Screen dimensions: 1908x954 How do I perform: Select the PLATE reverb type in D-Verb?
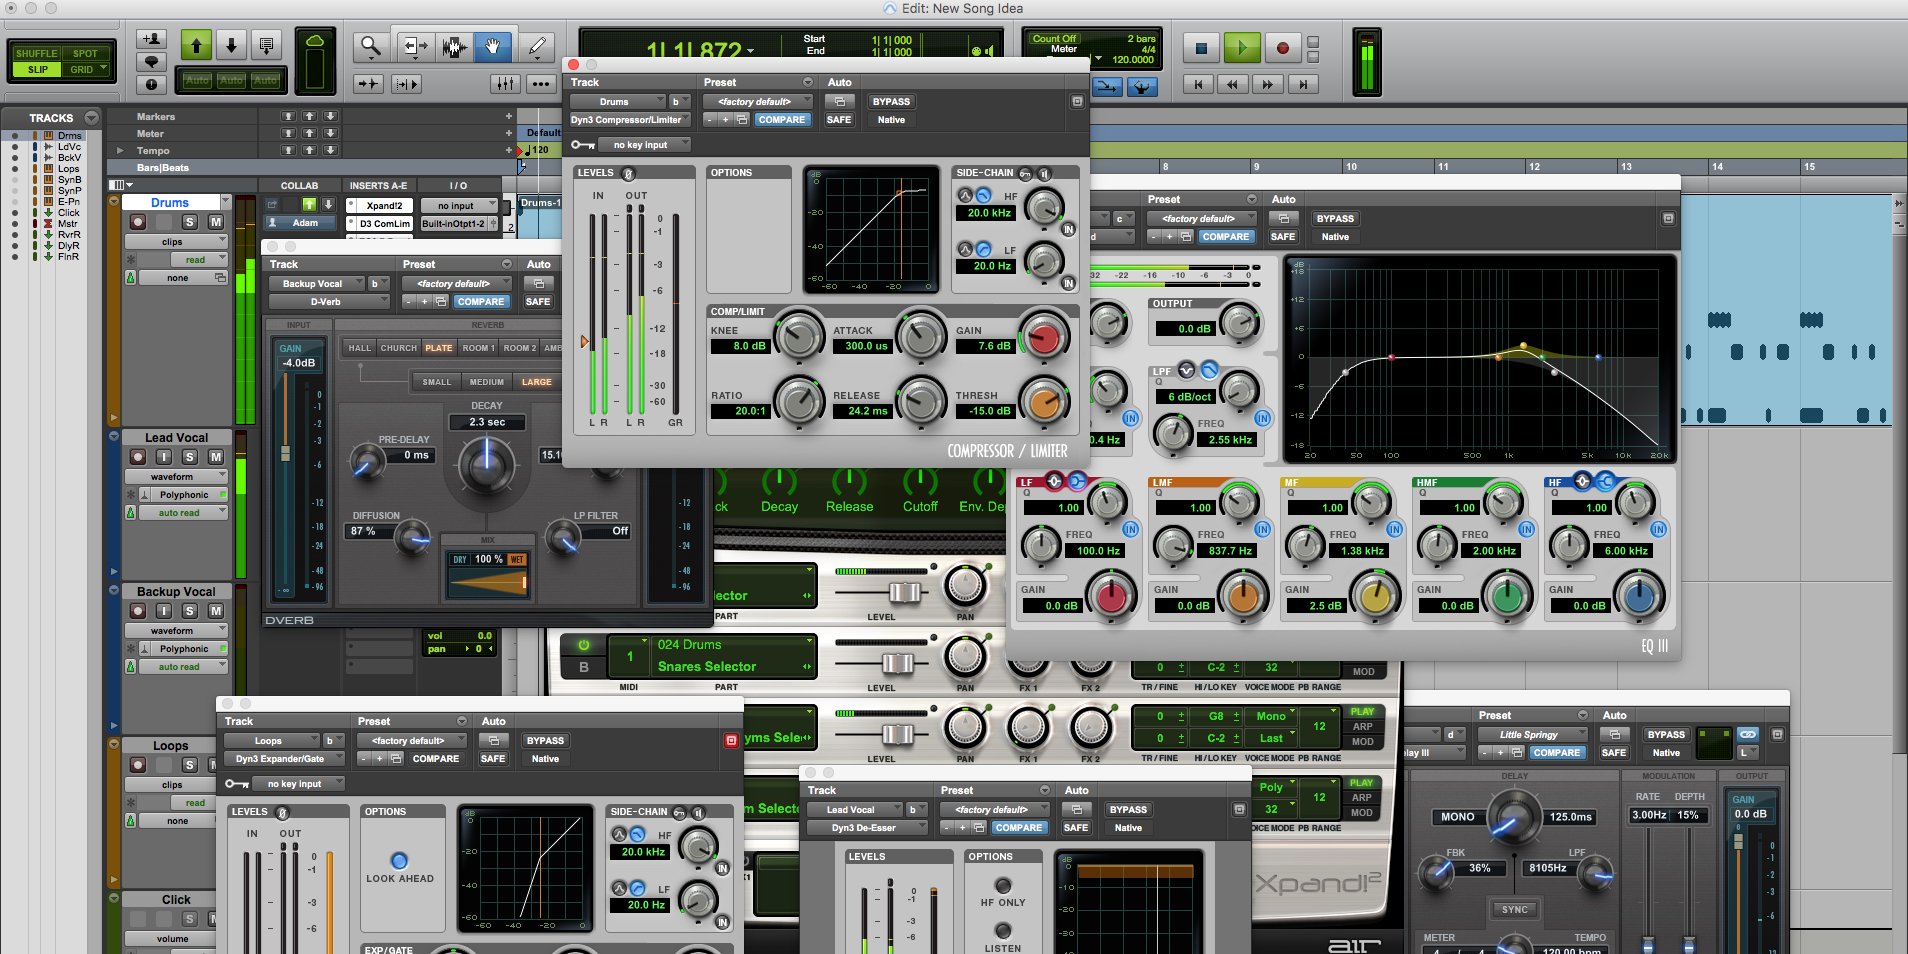tap(438, 347)
